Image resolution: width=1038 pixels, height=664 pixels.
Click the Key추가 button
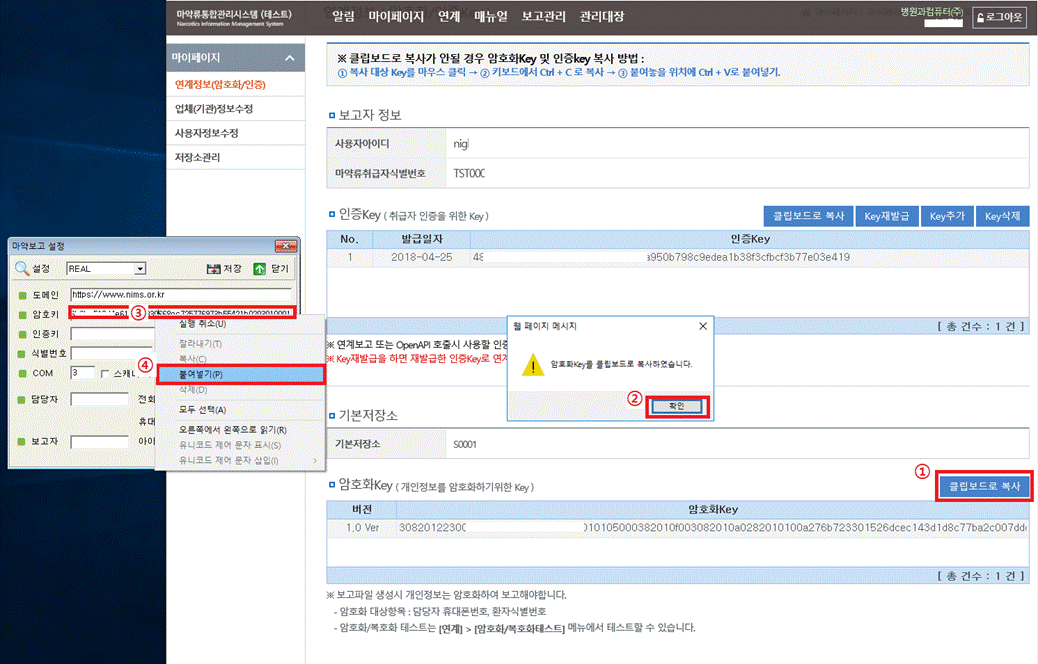coord(947,216)
